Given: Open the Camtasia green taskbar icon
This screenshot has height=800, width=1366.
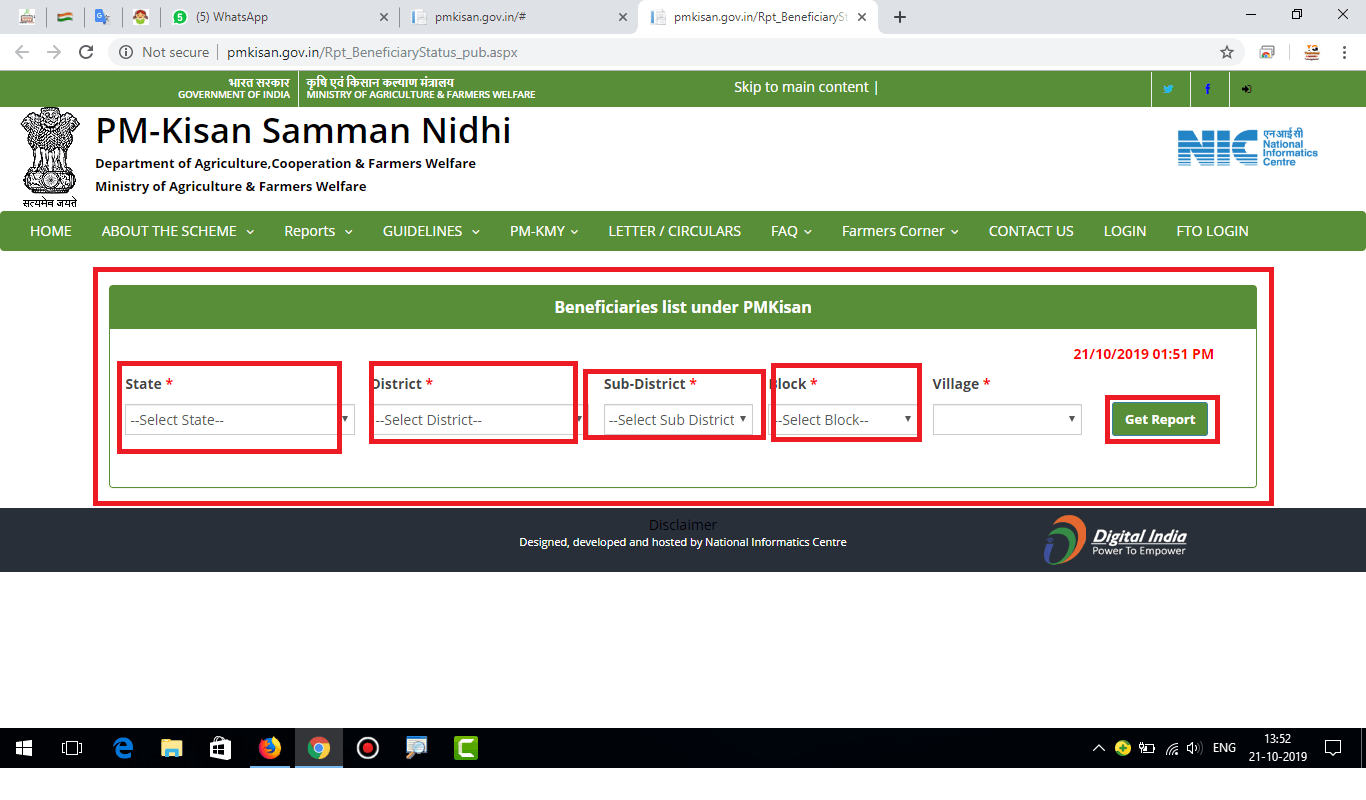Looking at the screenshot, I should pyautogui.click(x=465, y=748).
